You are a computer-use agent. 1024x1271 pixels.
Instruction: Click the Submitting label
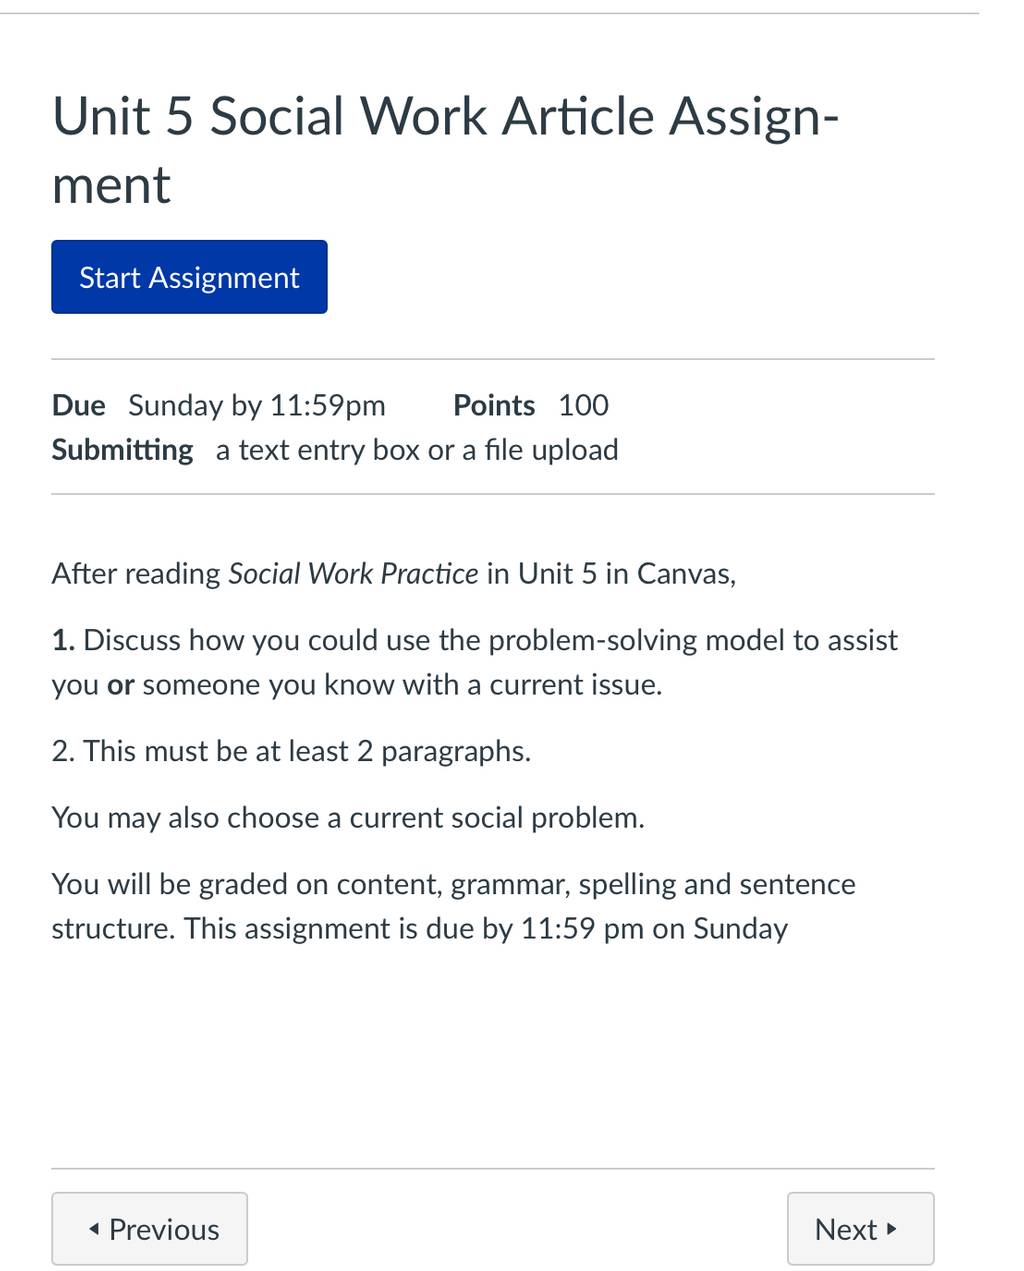122,450
